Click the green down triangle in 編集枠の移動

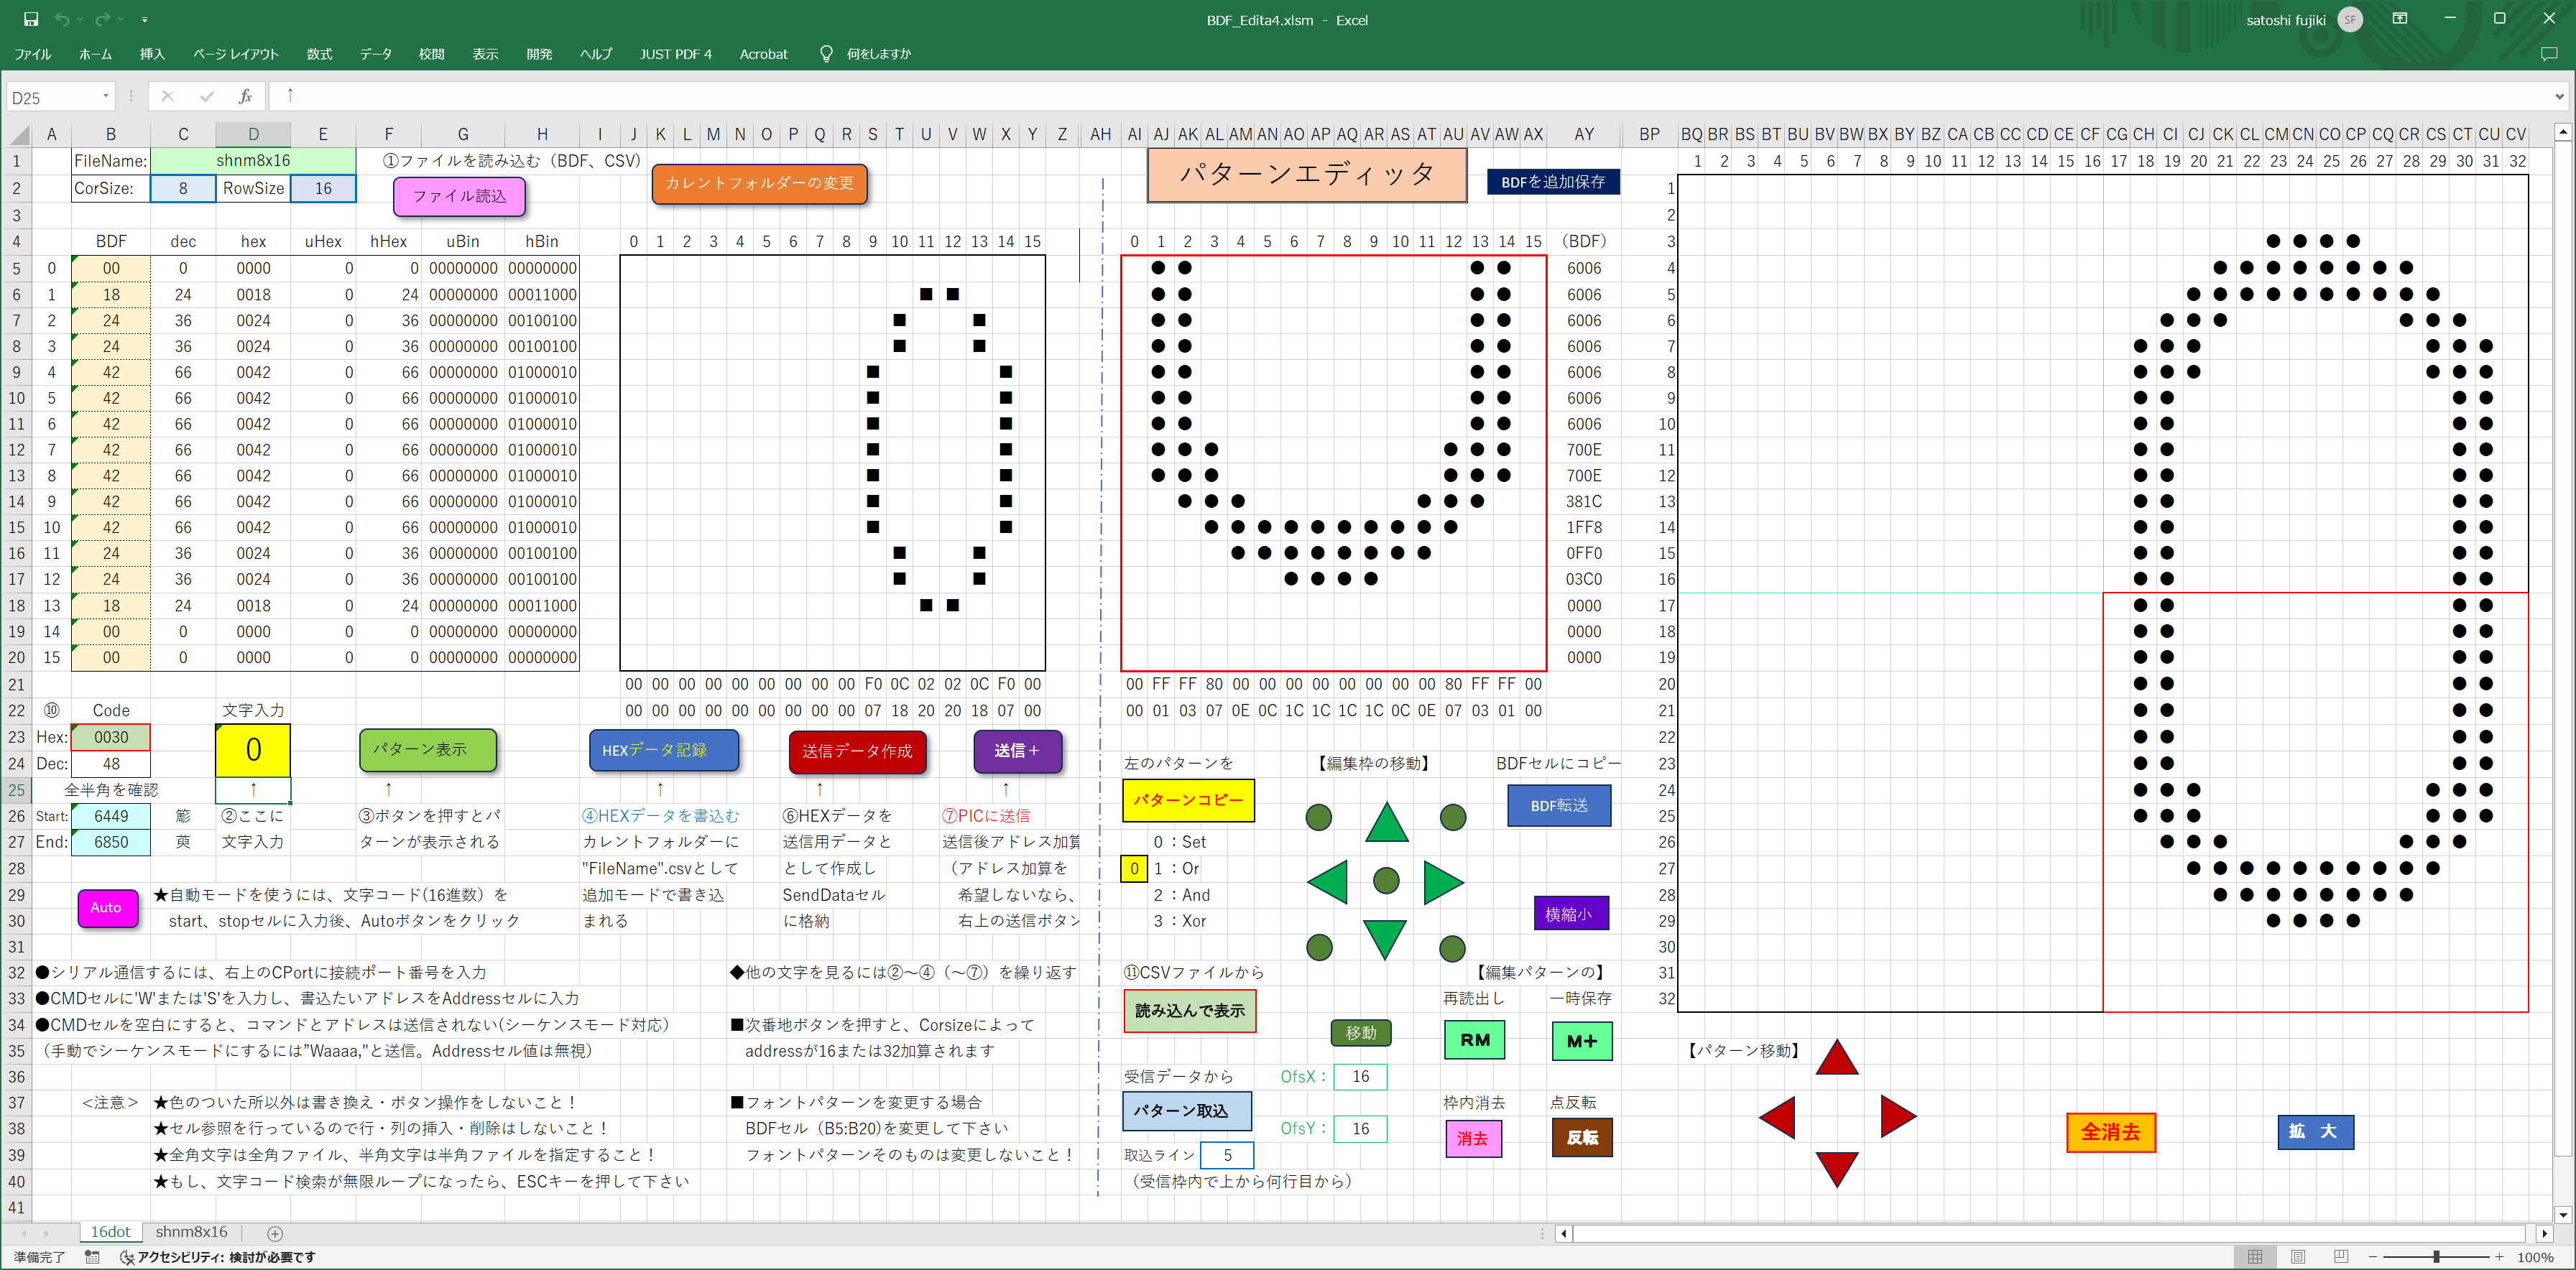(1385, 939)
